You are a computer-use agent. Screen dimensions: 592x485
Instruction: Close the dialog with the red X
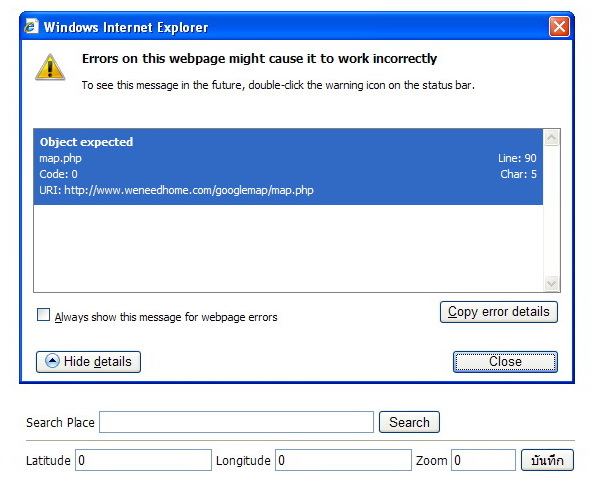coord(559,27)
